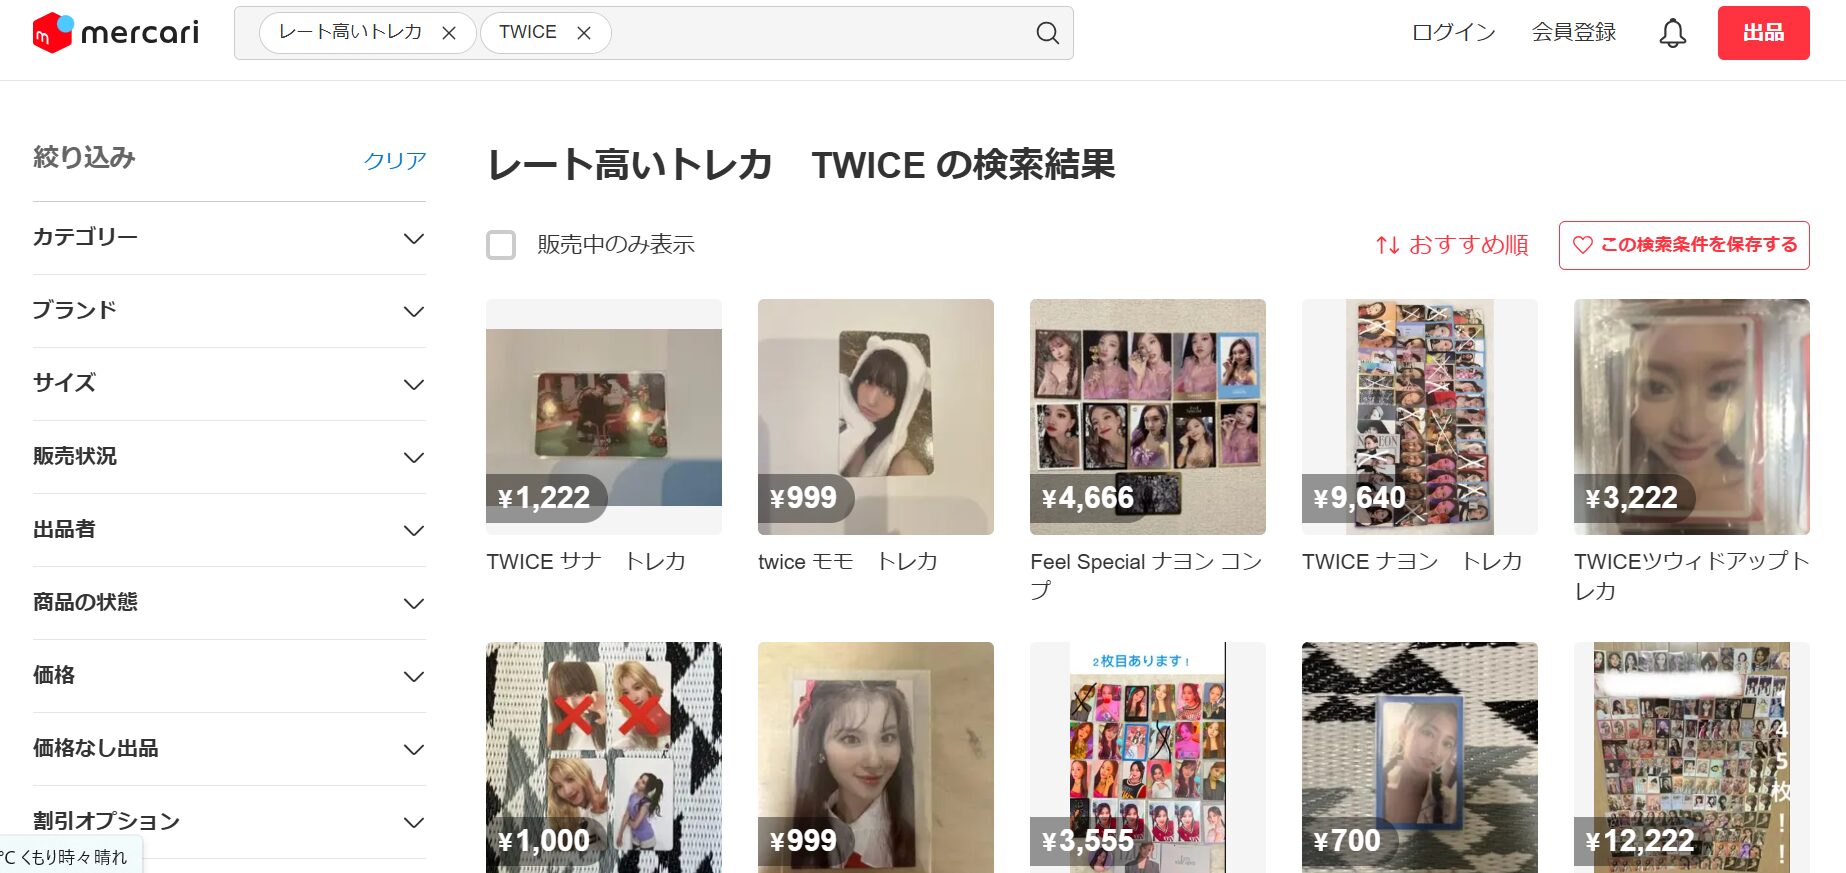1846x873 pixels.
Task: Remove the レート高いトレカ search tag
Action: point(449,33)
